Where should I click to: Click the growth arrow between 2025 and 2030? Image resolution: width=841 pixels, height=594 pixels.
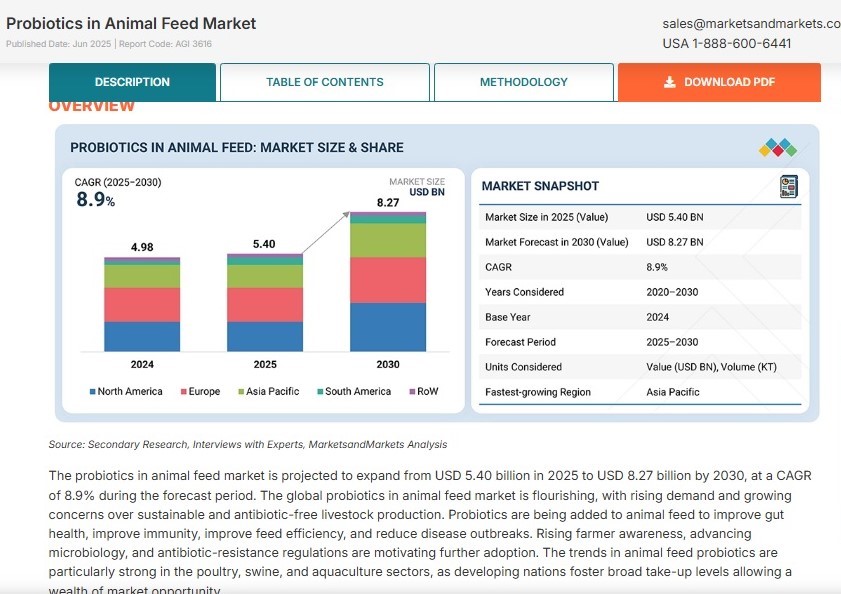(x=326, y=232)
